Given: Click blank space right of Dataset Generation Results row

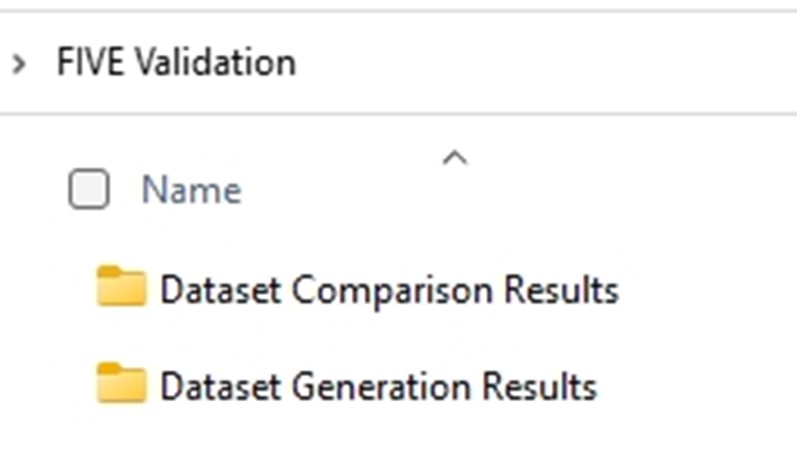Looking at the screenshot, I should coord(696,386).
